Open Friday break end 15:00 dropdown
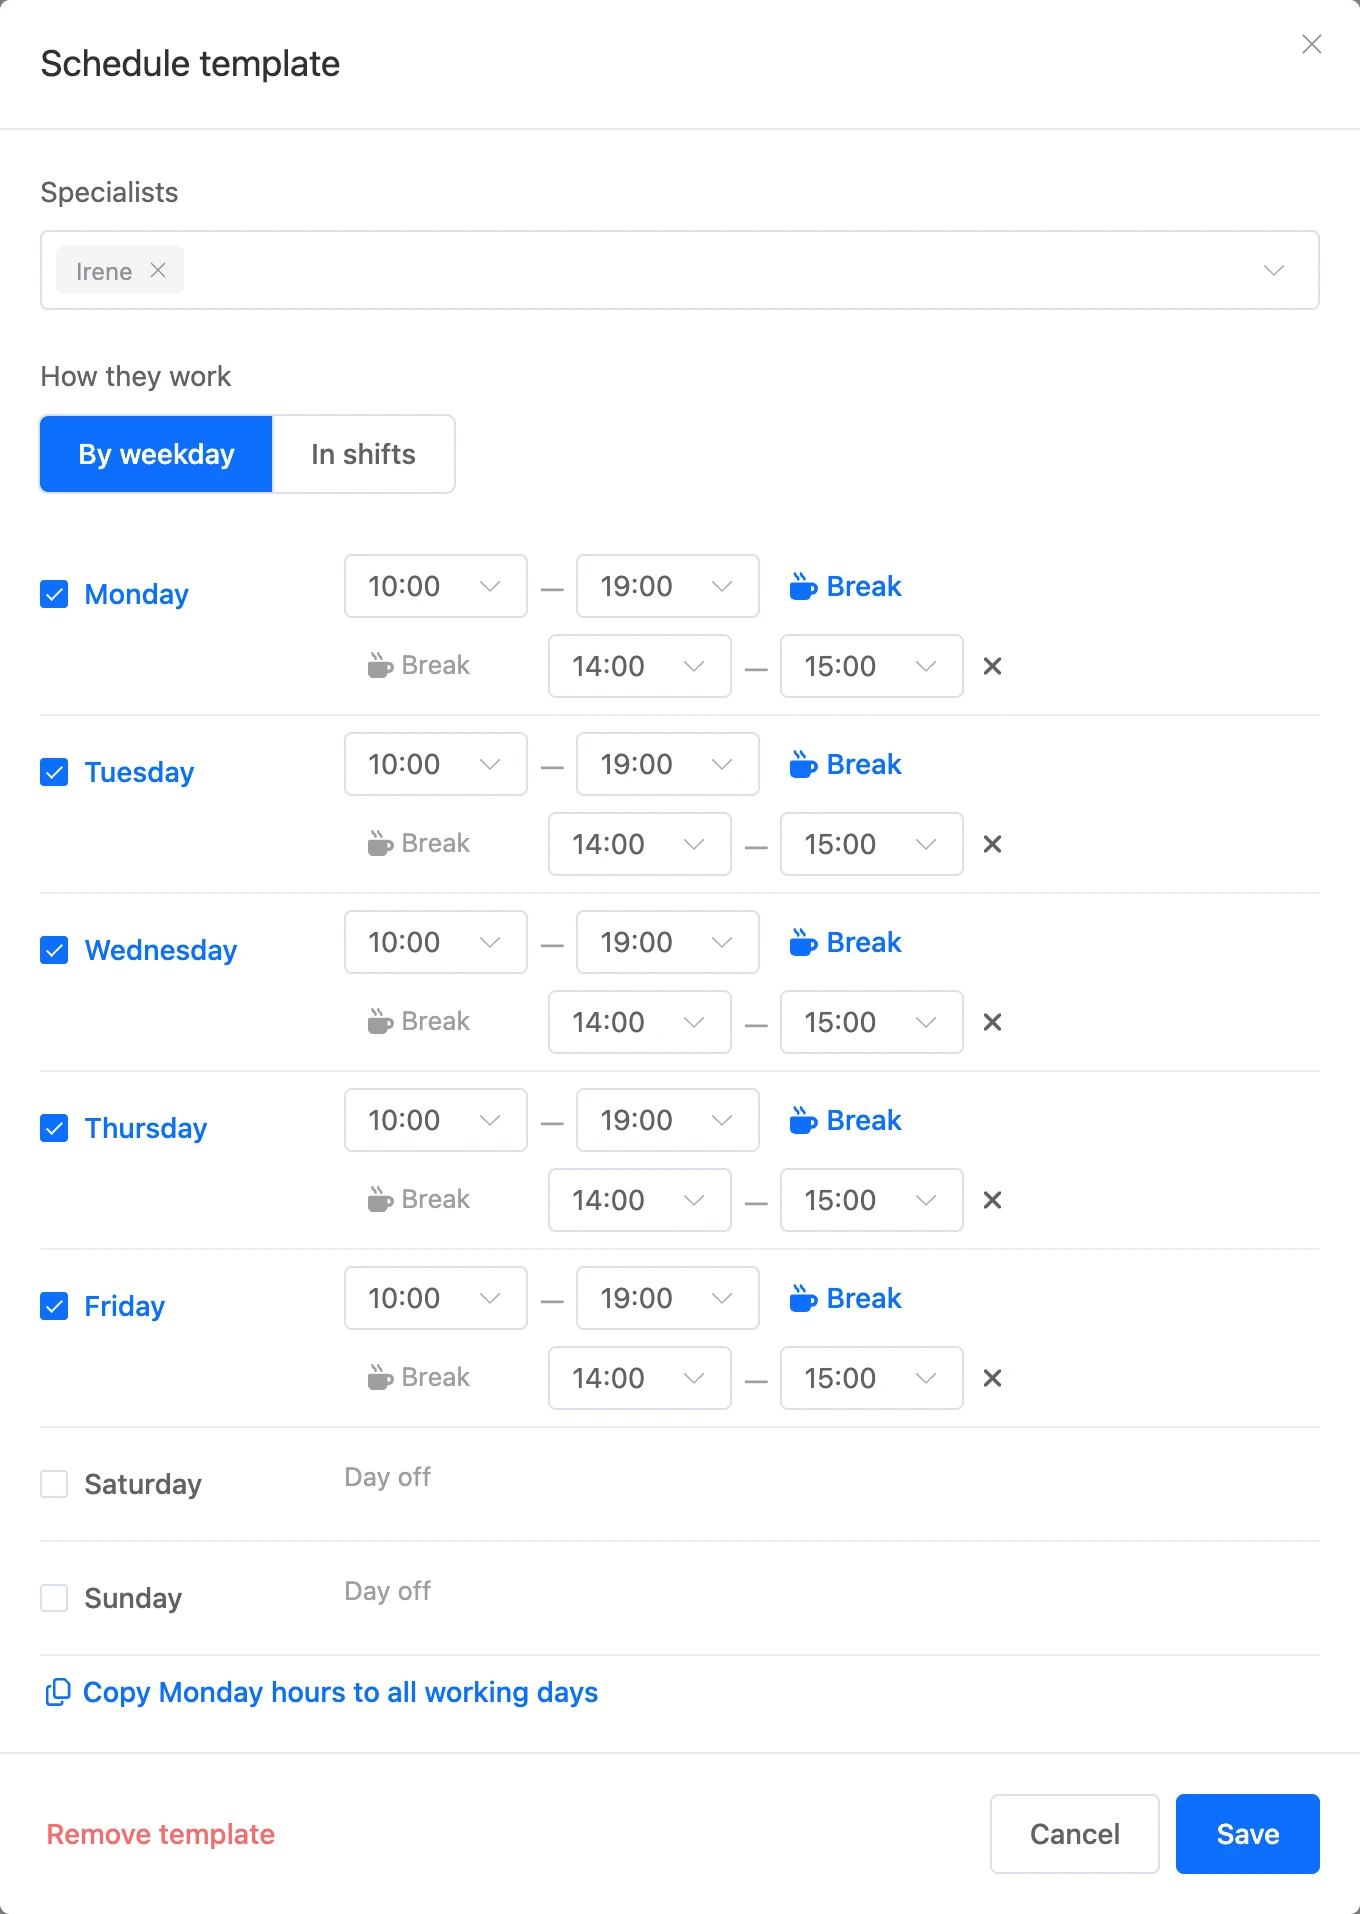 coord(872,1378)
